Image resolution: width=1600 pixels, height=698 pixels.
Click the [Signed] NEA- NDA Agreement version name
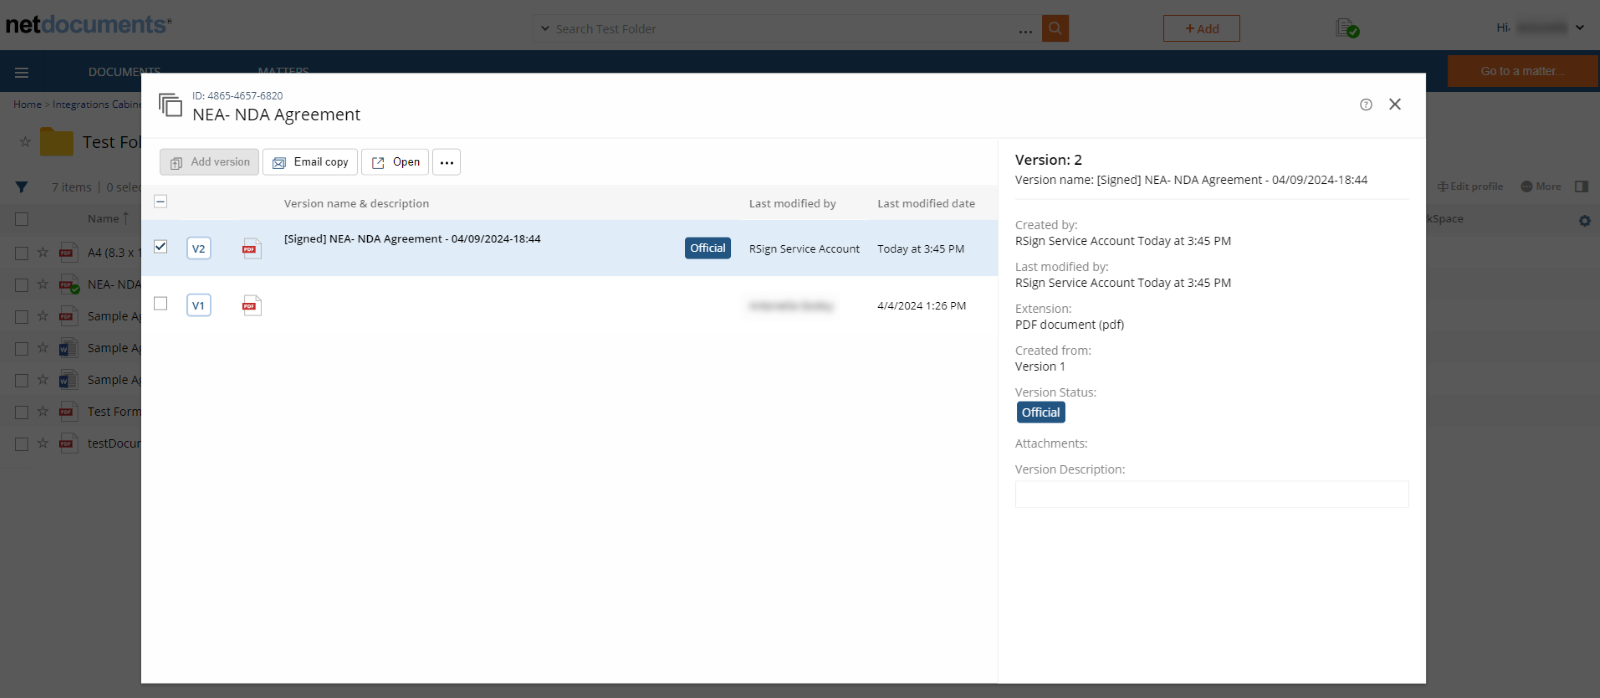coord(412,239)
